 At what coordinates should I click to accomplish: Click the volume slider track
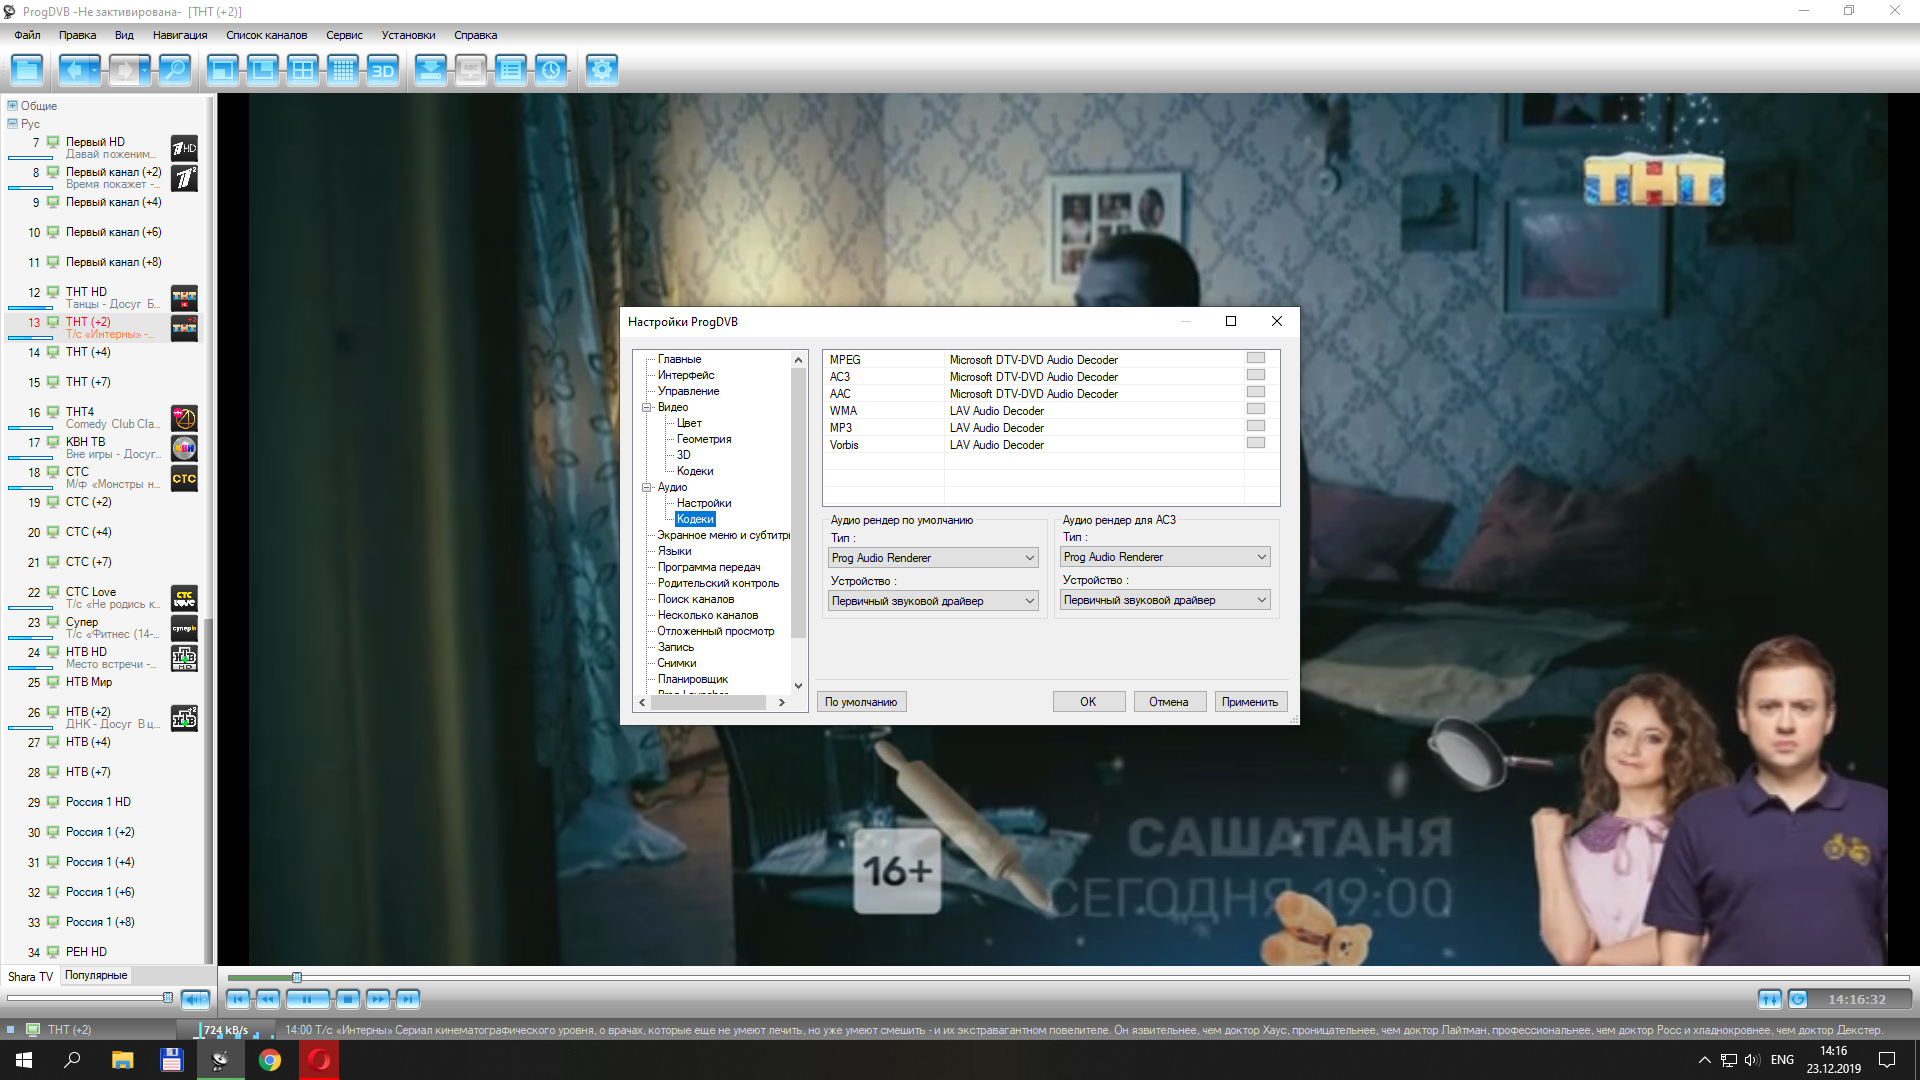(x=88, y=997)
